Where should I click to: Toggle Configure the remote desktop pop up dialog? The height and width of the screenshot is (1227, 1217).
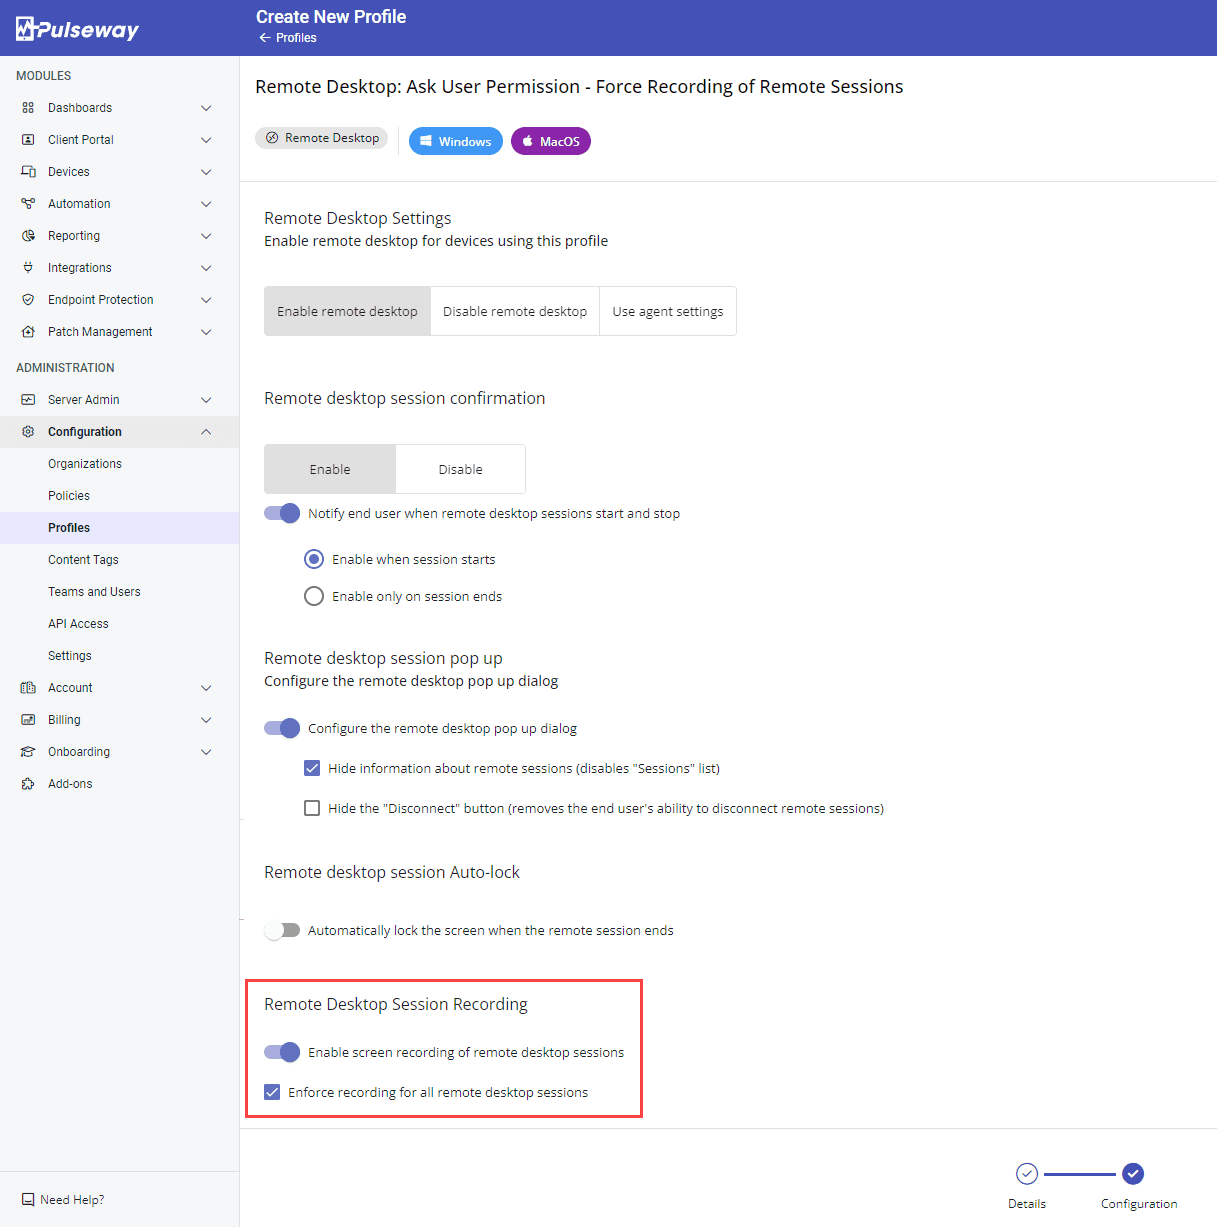click(282, 728)
